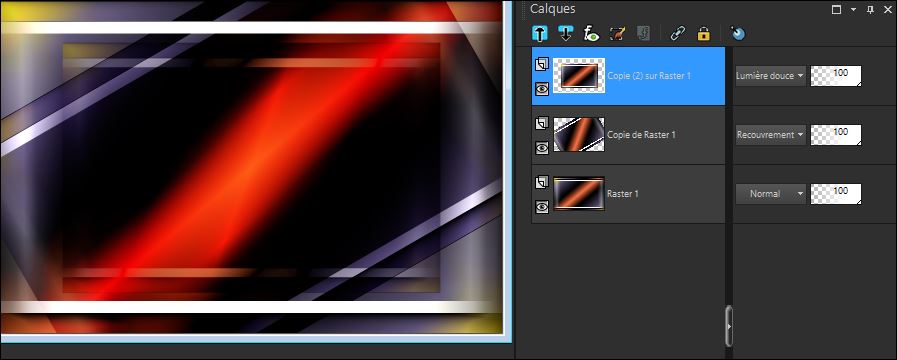
Task: Click opacity slider of Copie de Raster 1
Action: click(836, 134)
